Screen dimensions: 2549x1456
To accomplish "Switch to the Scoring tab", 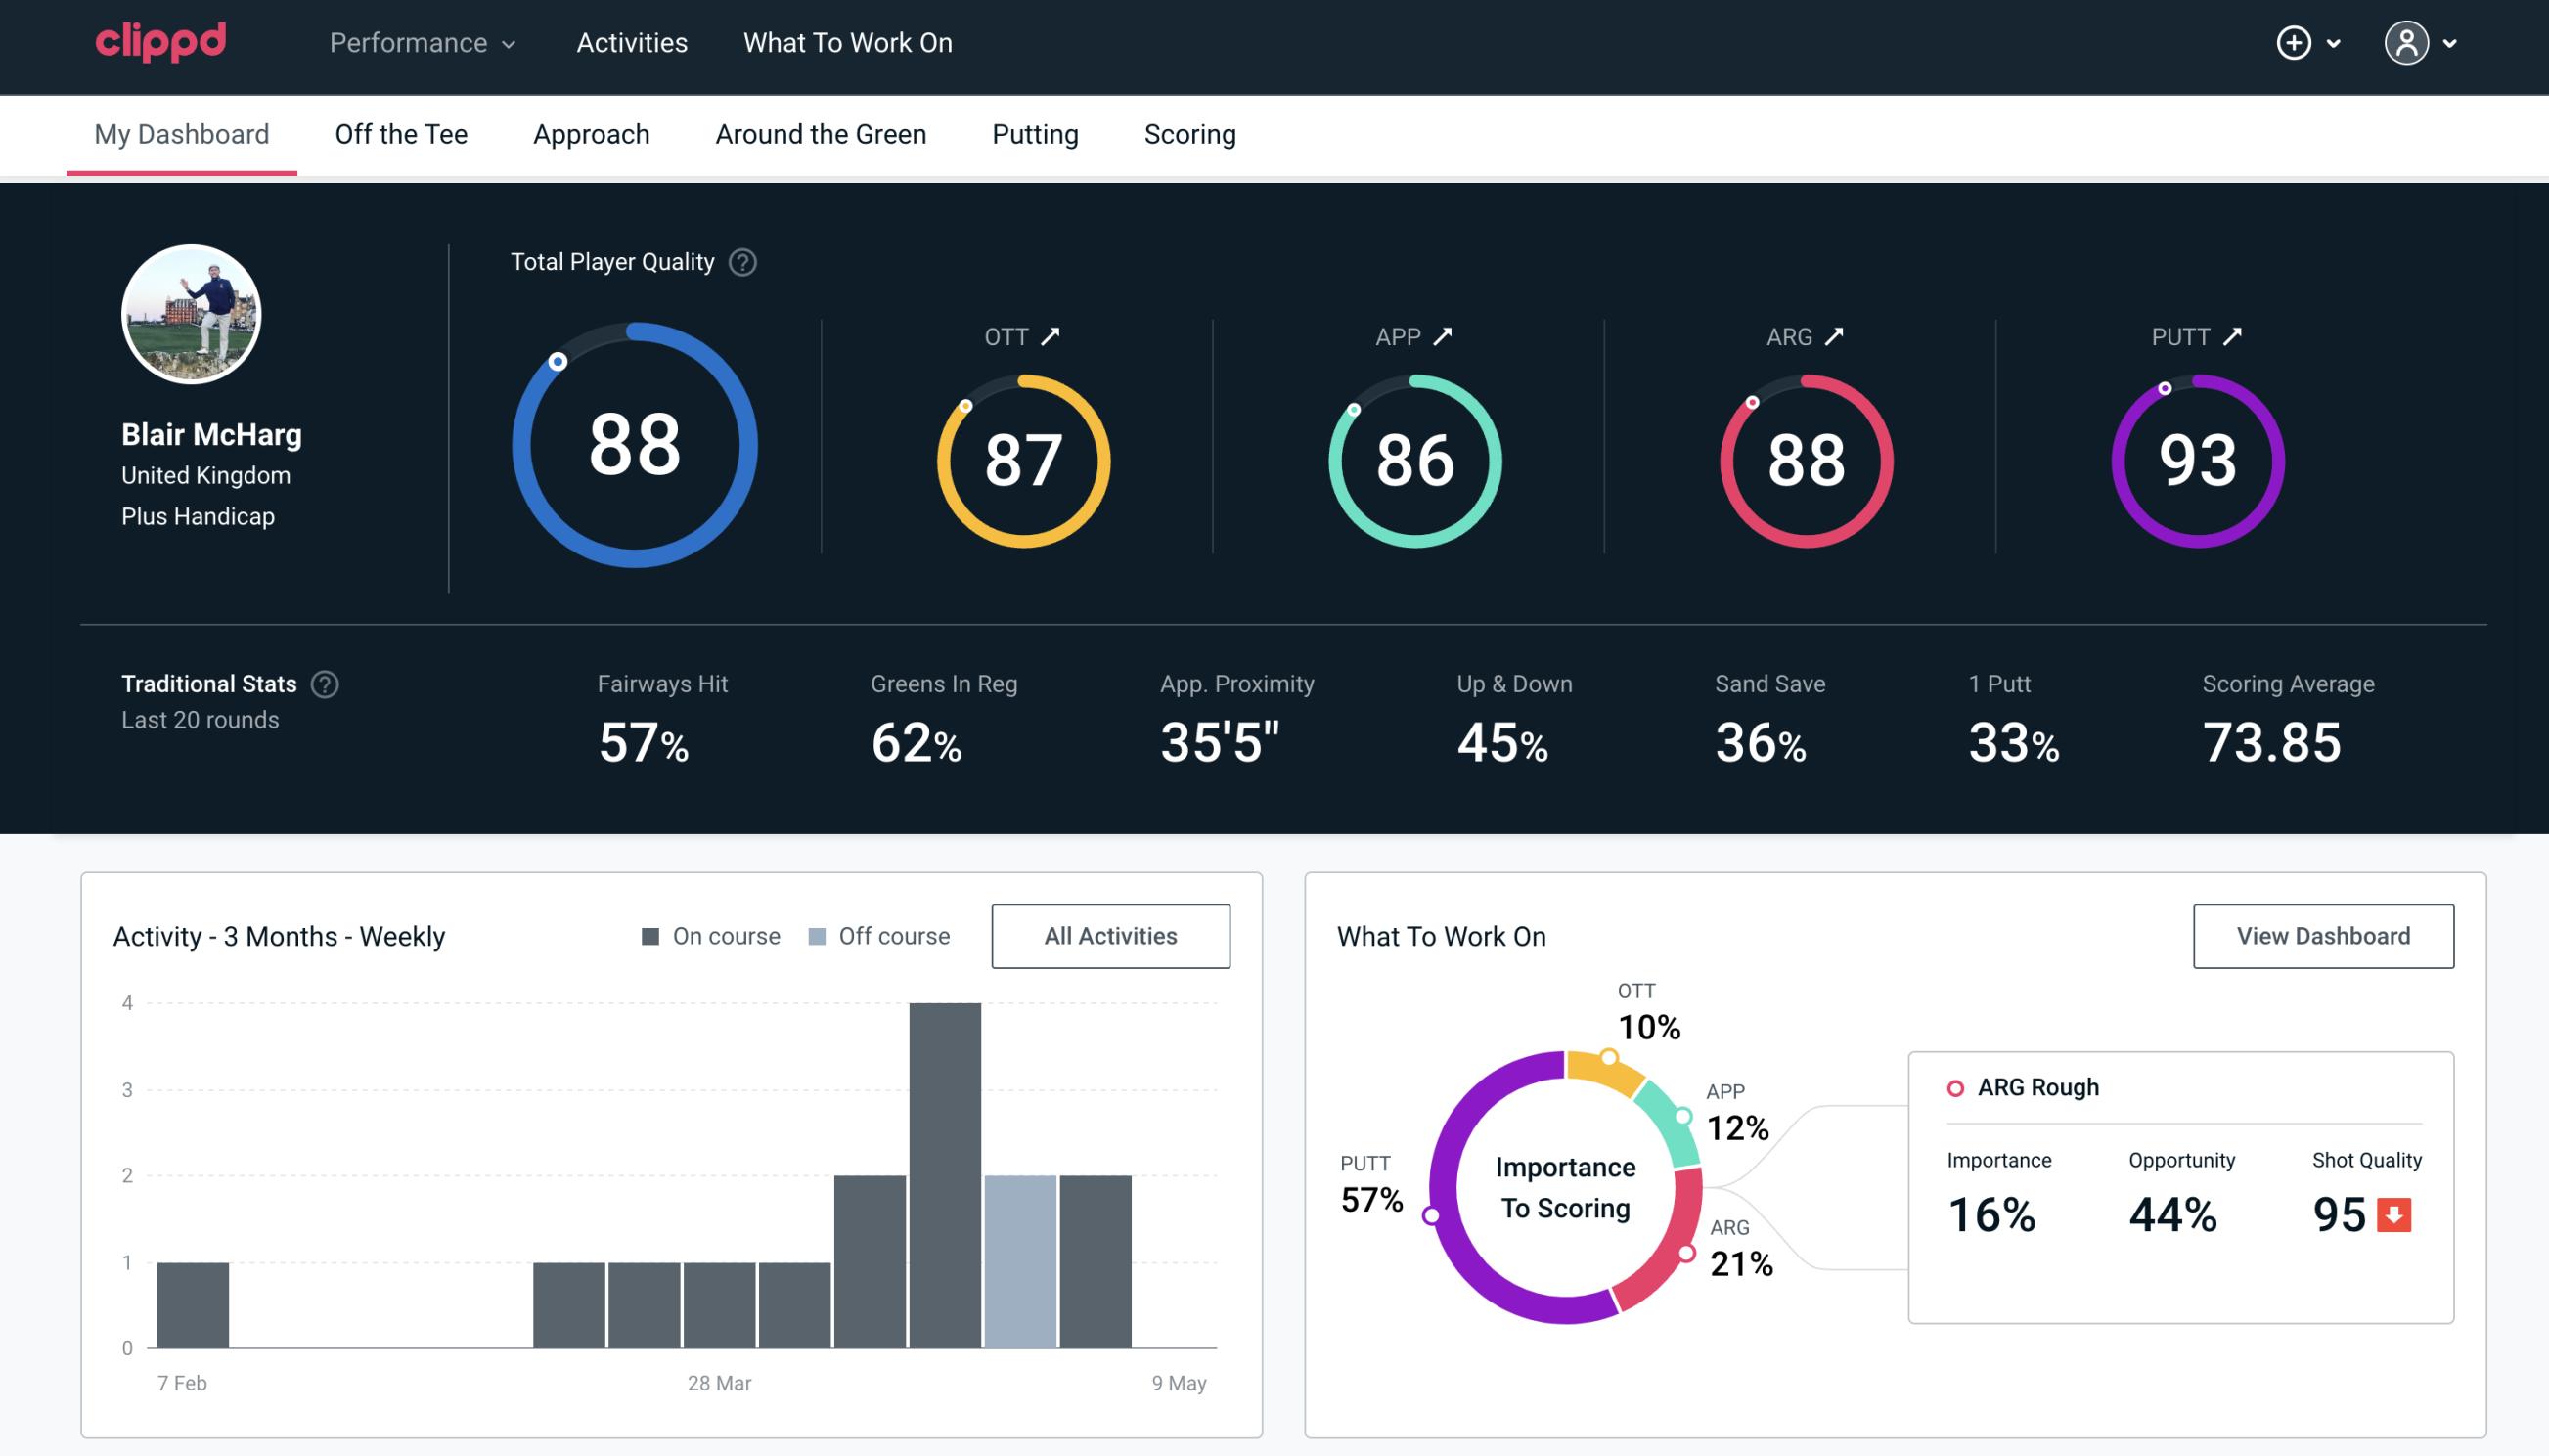I will (1188, 133).
